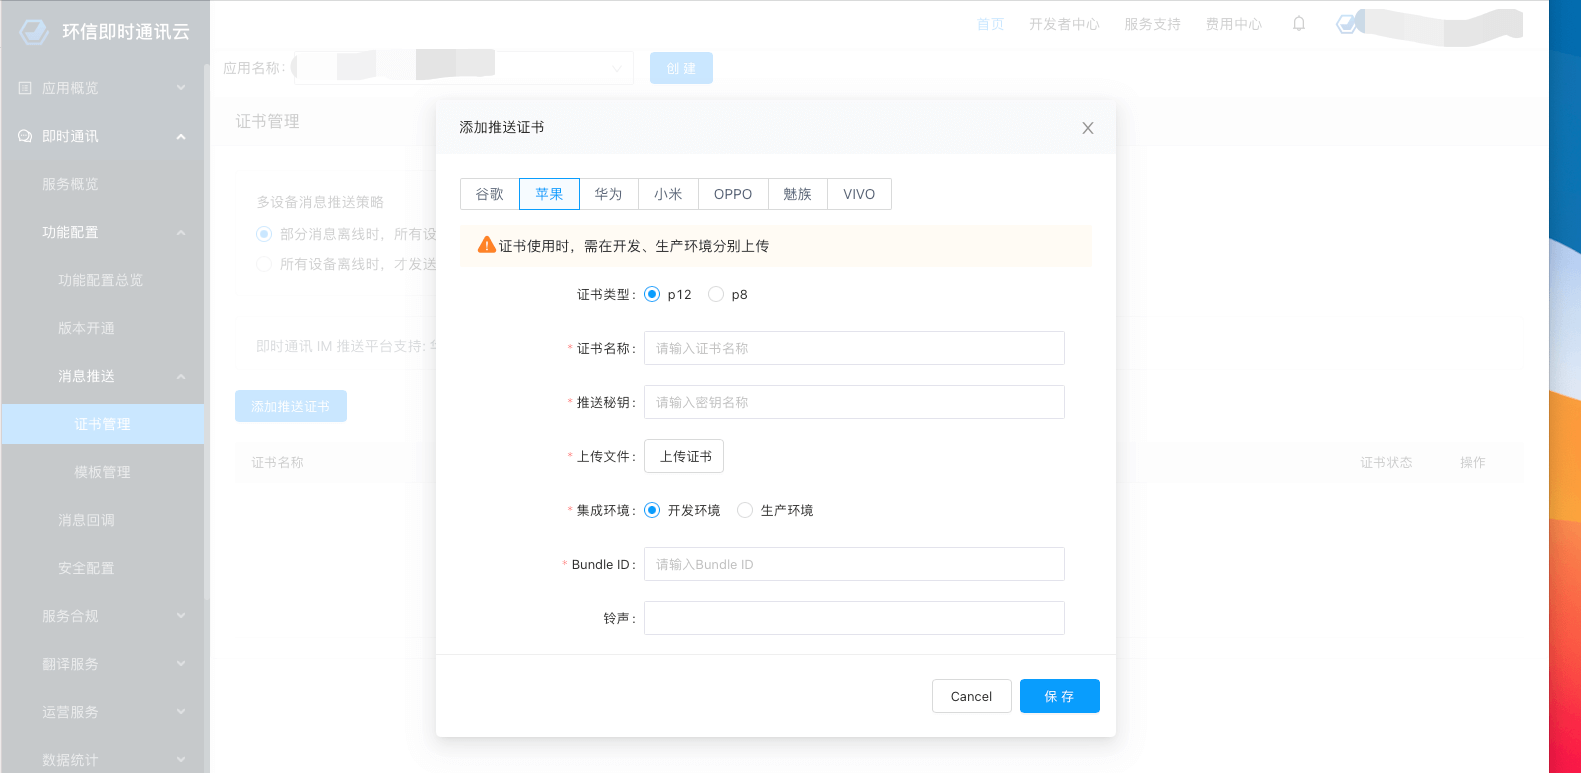Image resolution: width=1581 pixels, height=773 pixels.
Task: Click the user avatar icon in header
Action: pyautogui.click(x=1348, y=24)
